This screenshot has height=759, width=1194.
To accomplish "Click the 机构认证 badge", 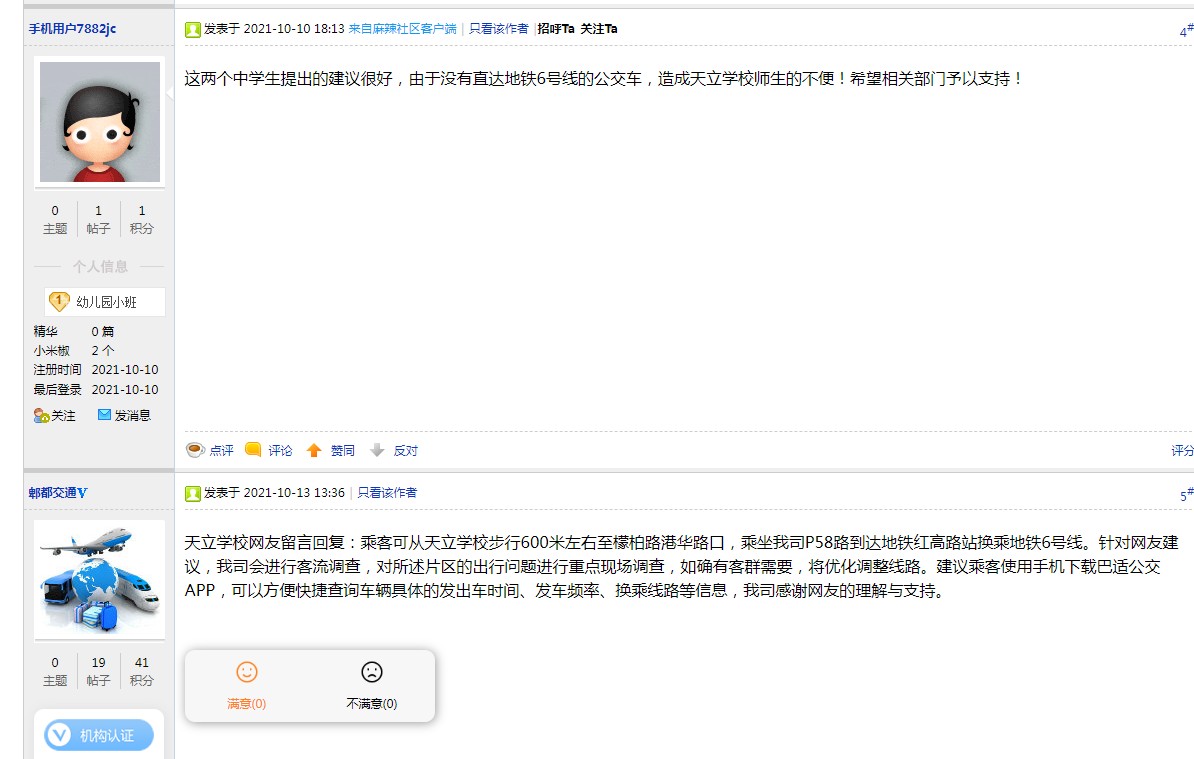I will click(99, 735).
